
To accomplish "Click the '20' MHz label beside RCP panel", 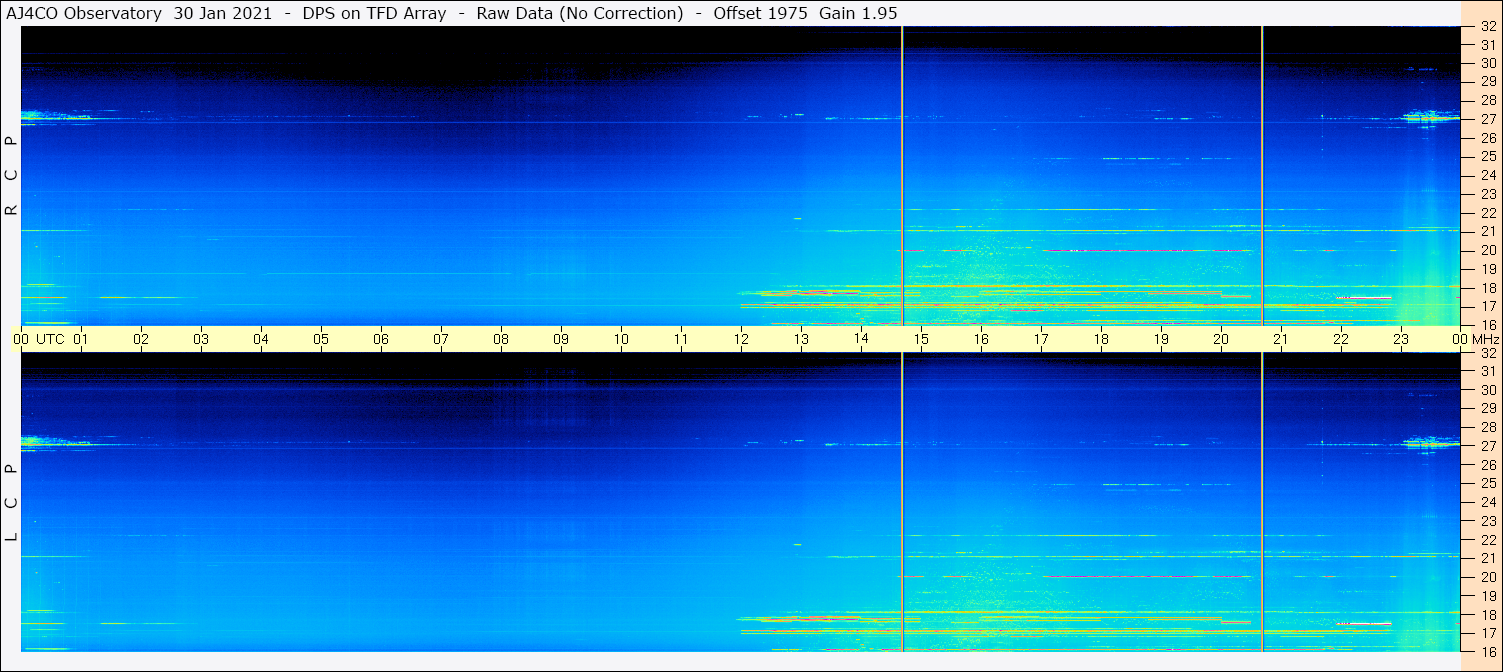I will [x=1488, y=250].
